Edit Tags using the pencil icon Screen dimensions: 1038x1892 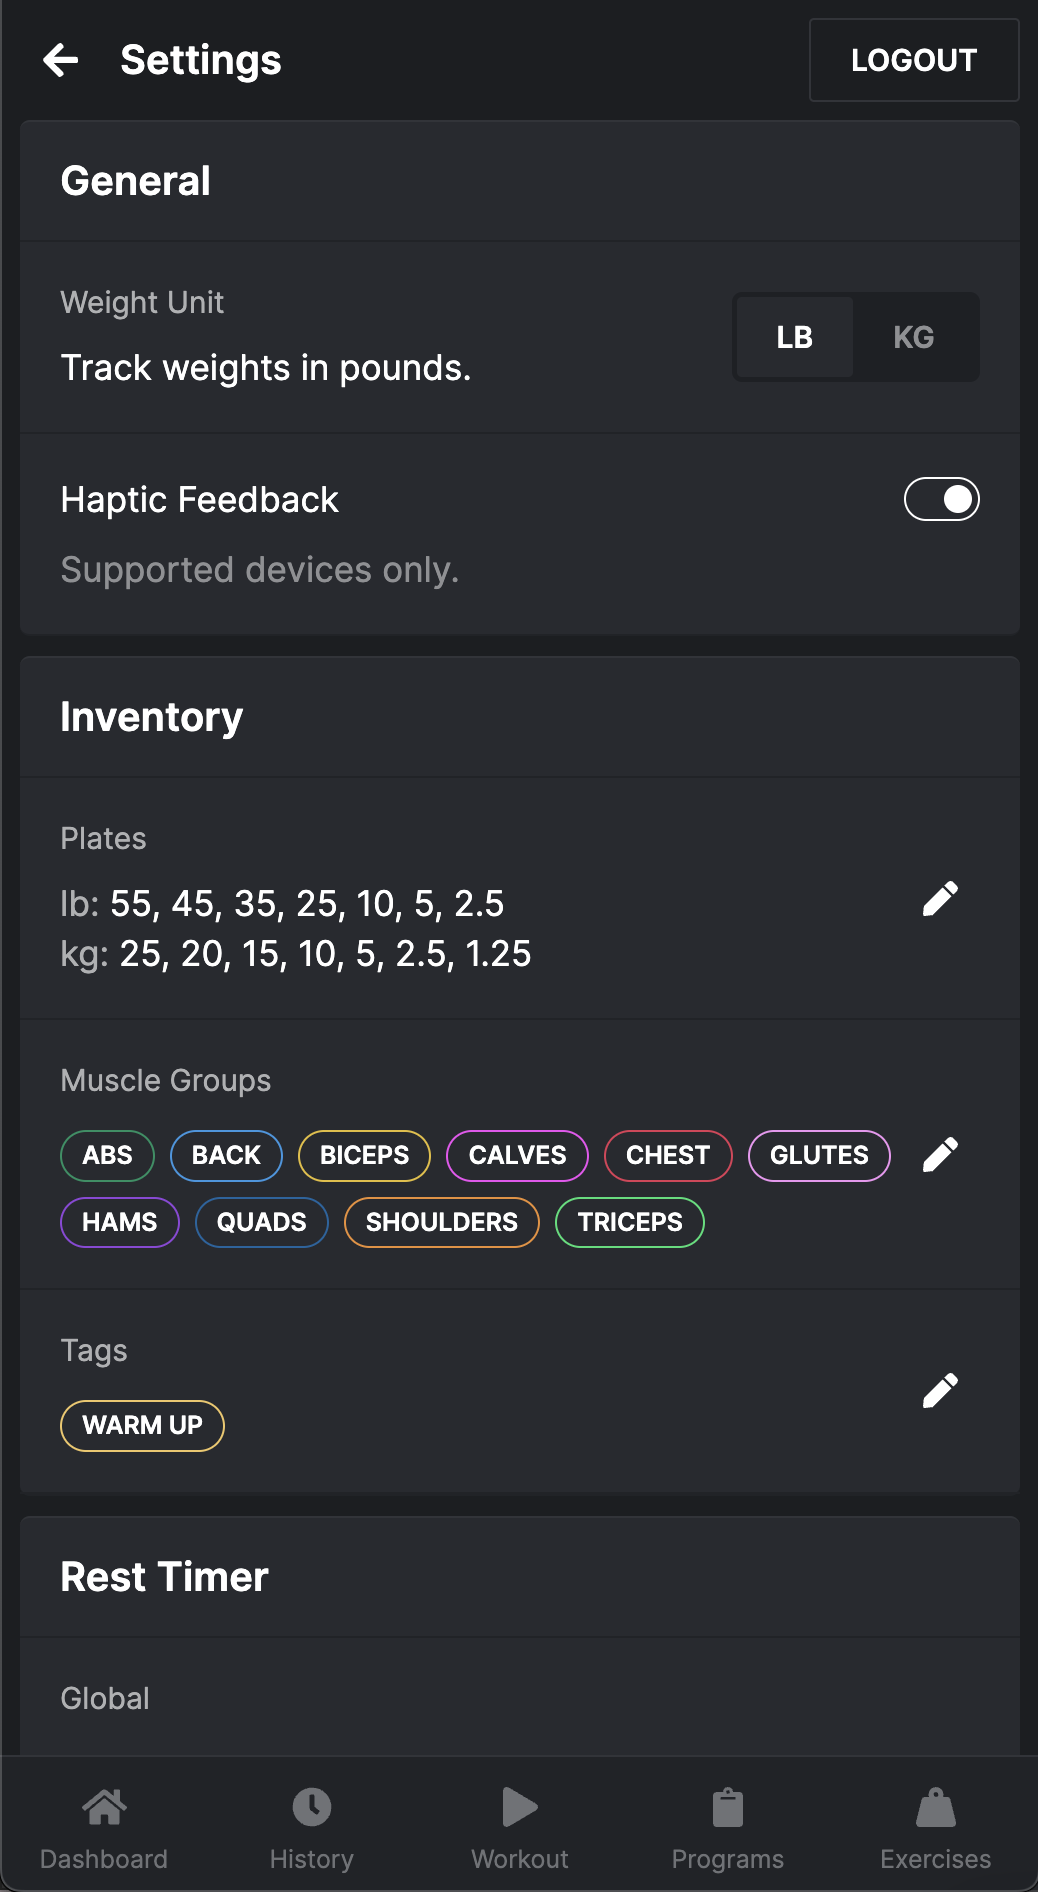(x=940, y=1390)
